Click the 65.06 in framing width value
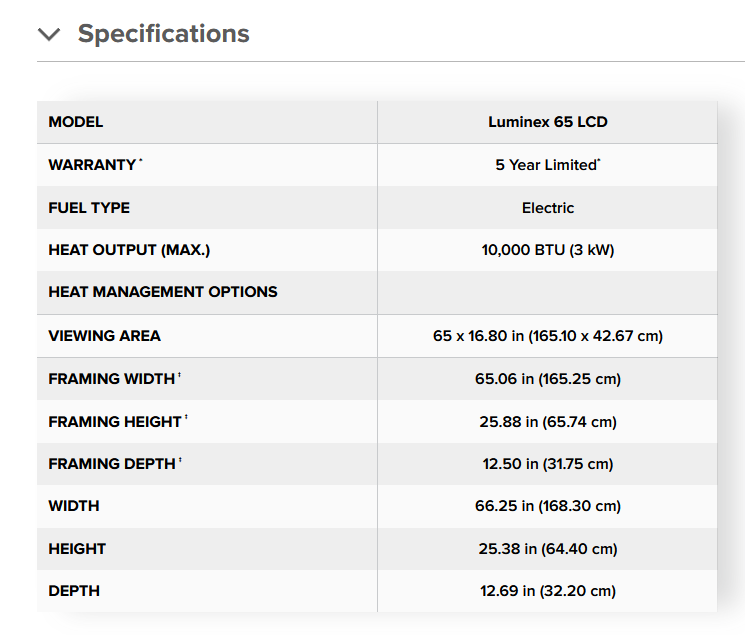The width and height of the screenshot is (745, 635). pyautogui.click(x=547, y=379)
